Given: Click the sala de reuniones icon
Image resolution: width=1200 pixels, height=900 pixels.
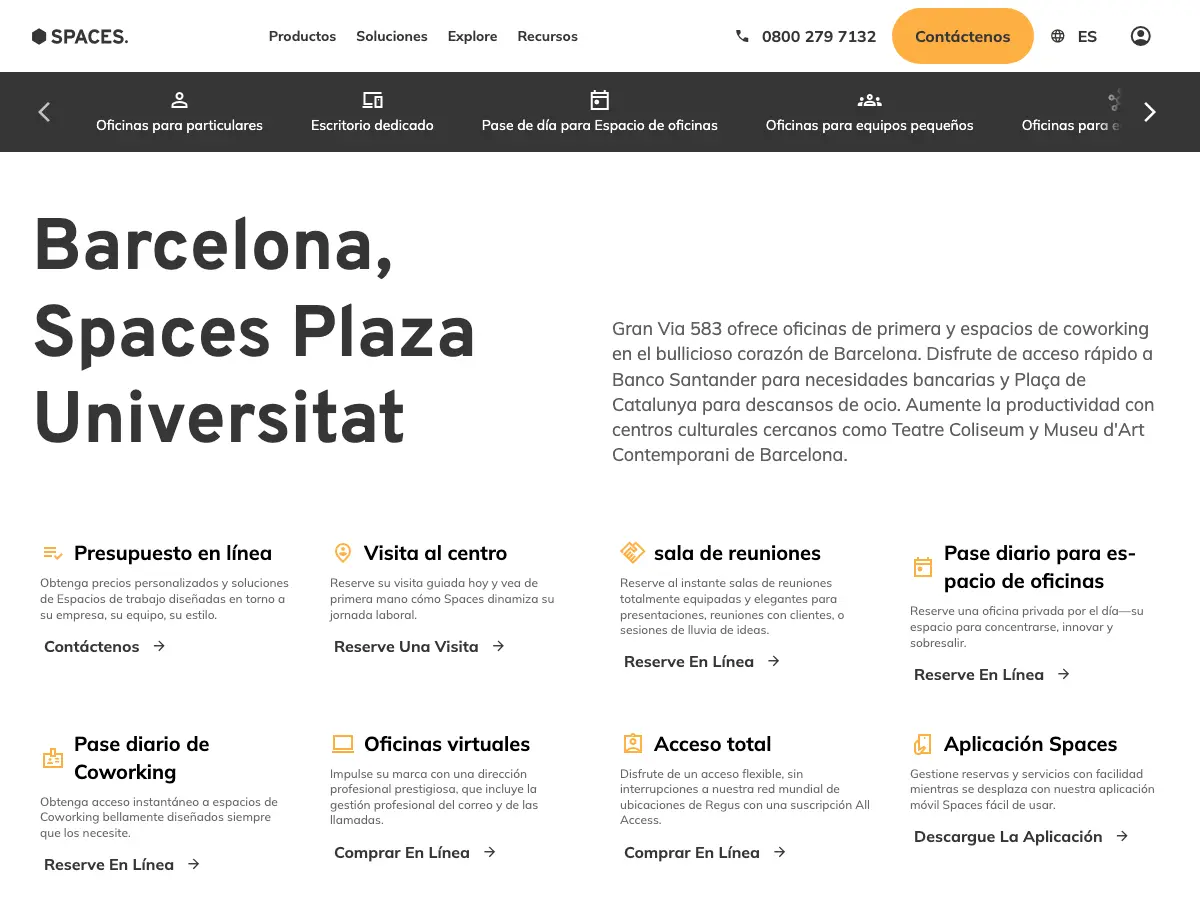Looking at the screenshot, I should 632,553.
